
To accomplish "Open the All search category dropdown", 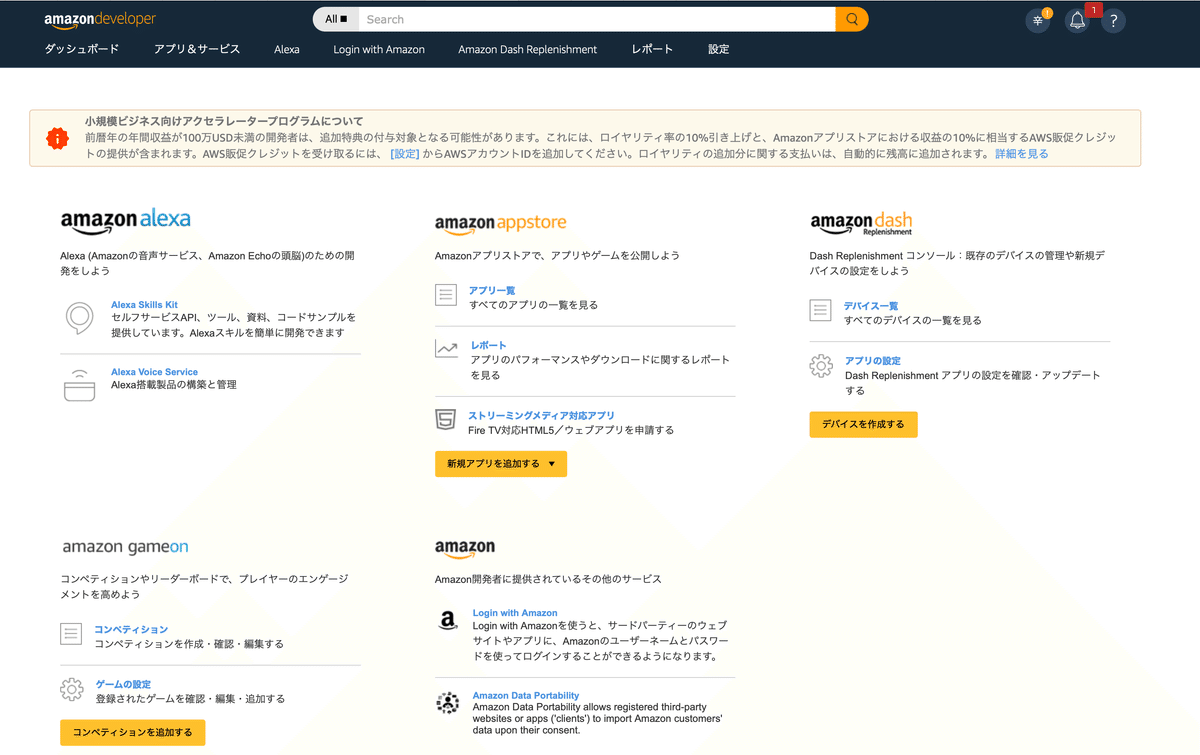I will click(x=336, y=19).
